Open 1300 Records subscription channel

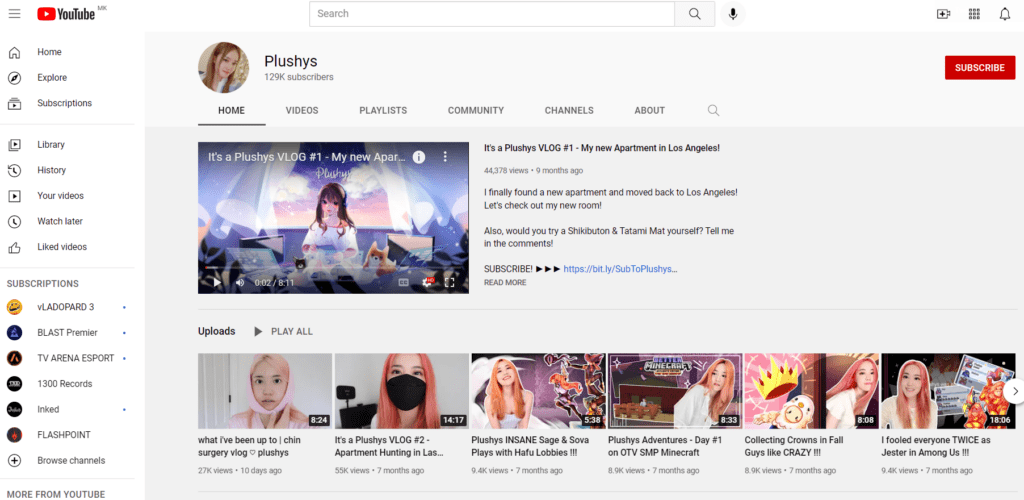click(67, 384)
